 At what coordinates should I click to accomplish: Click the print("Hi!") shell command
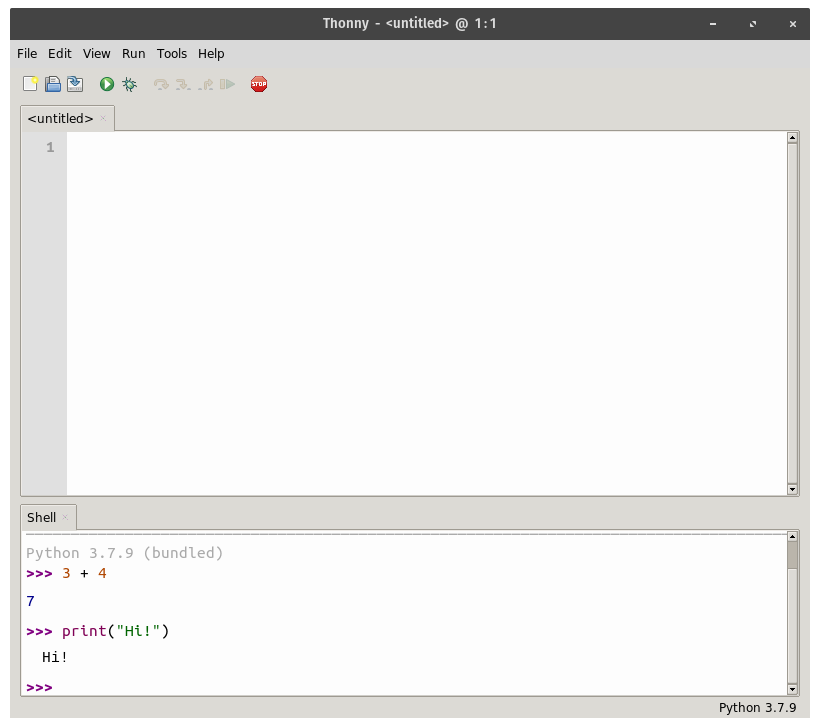[116, 631]
